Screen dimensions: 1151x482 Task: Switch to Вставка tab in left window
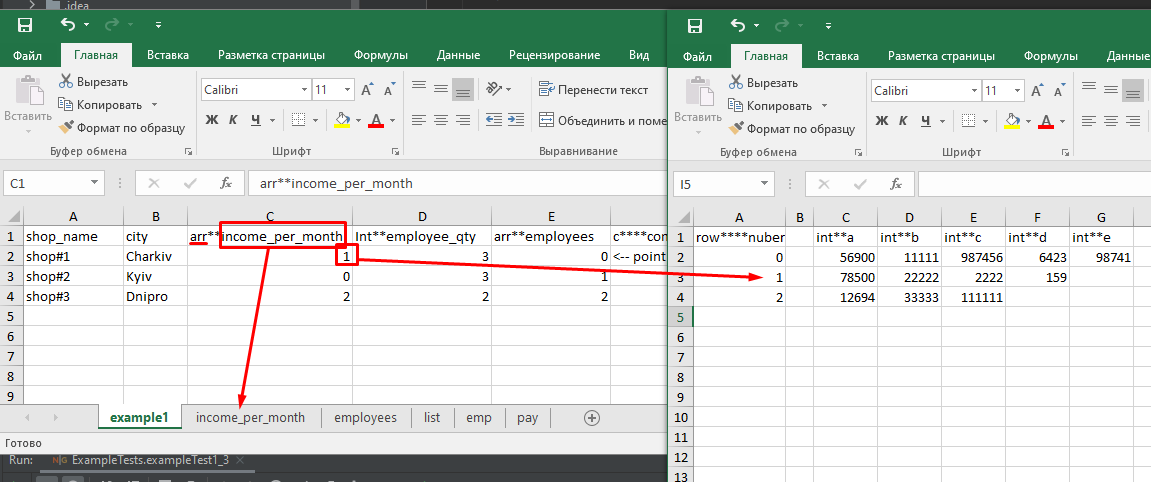(x=167, y=55)
